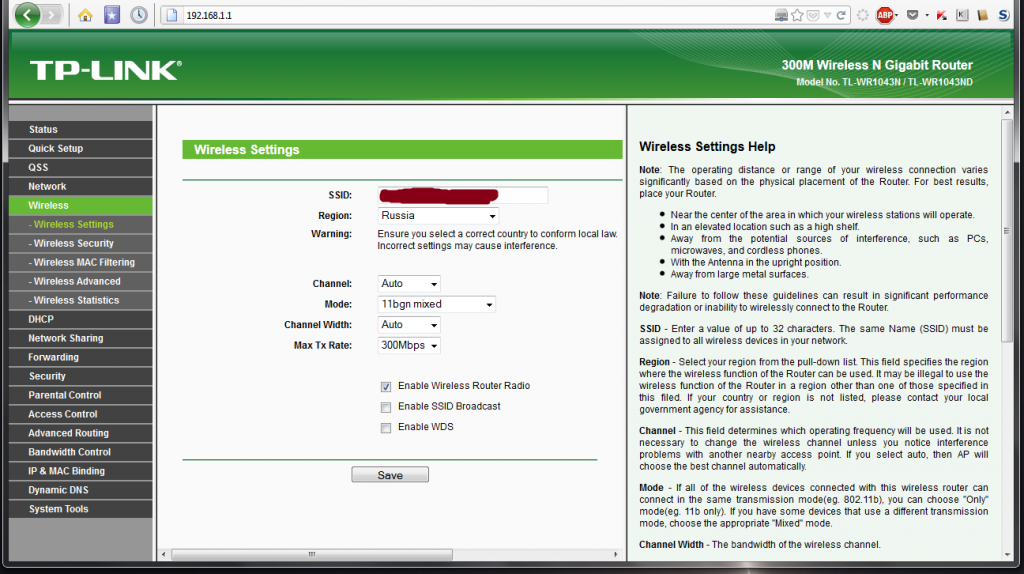The image size is (1024, 574).
Task: Open Dynamic DNS in the sidebar
Action: click(81, 489)
